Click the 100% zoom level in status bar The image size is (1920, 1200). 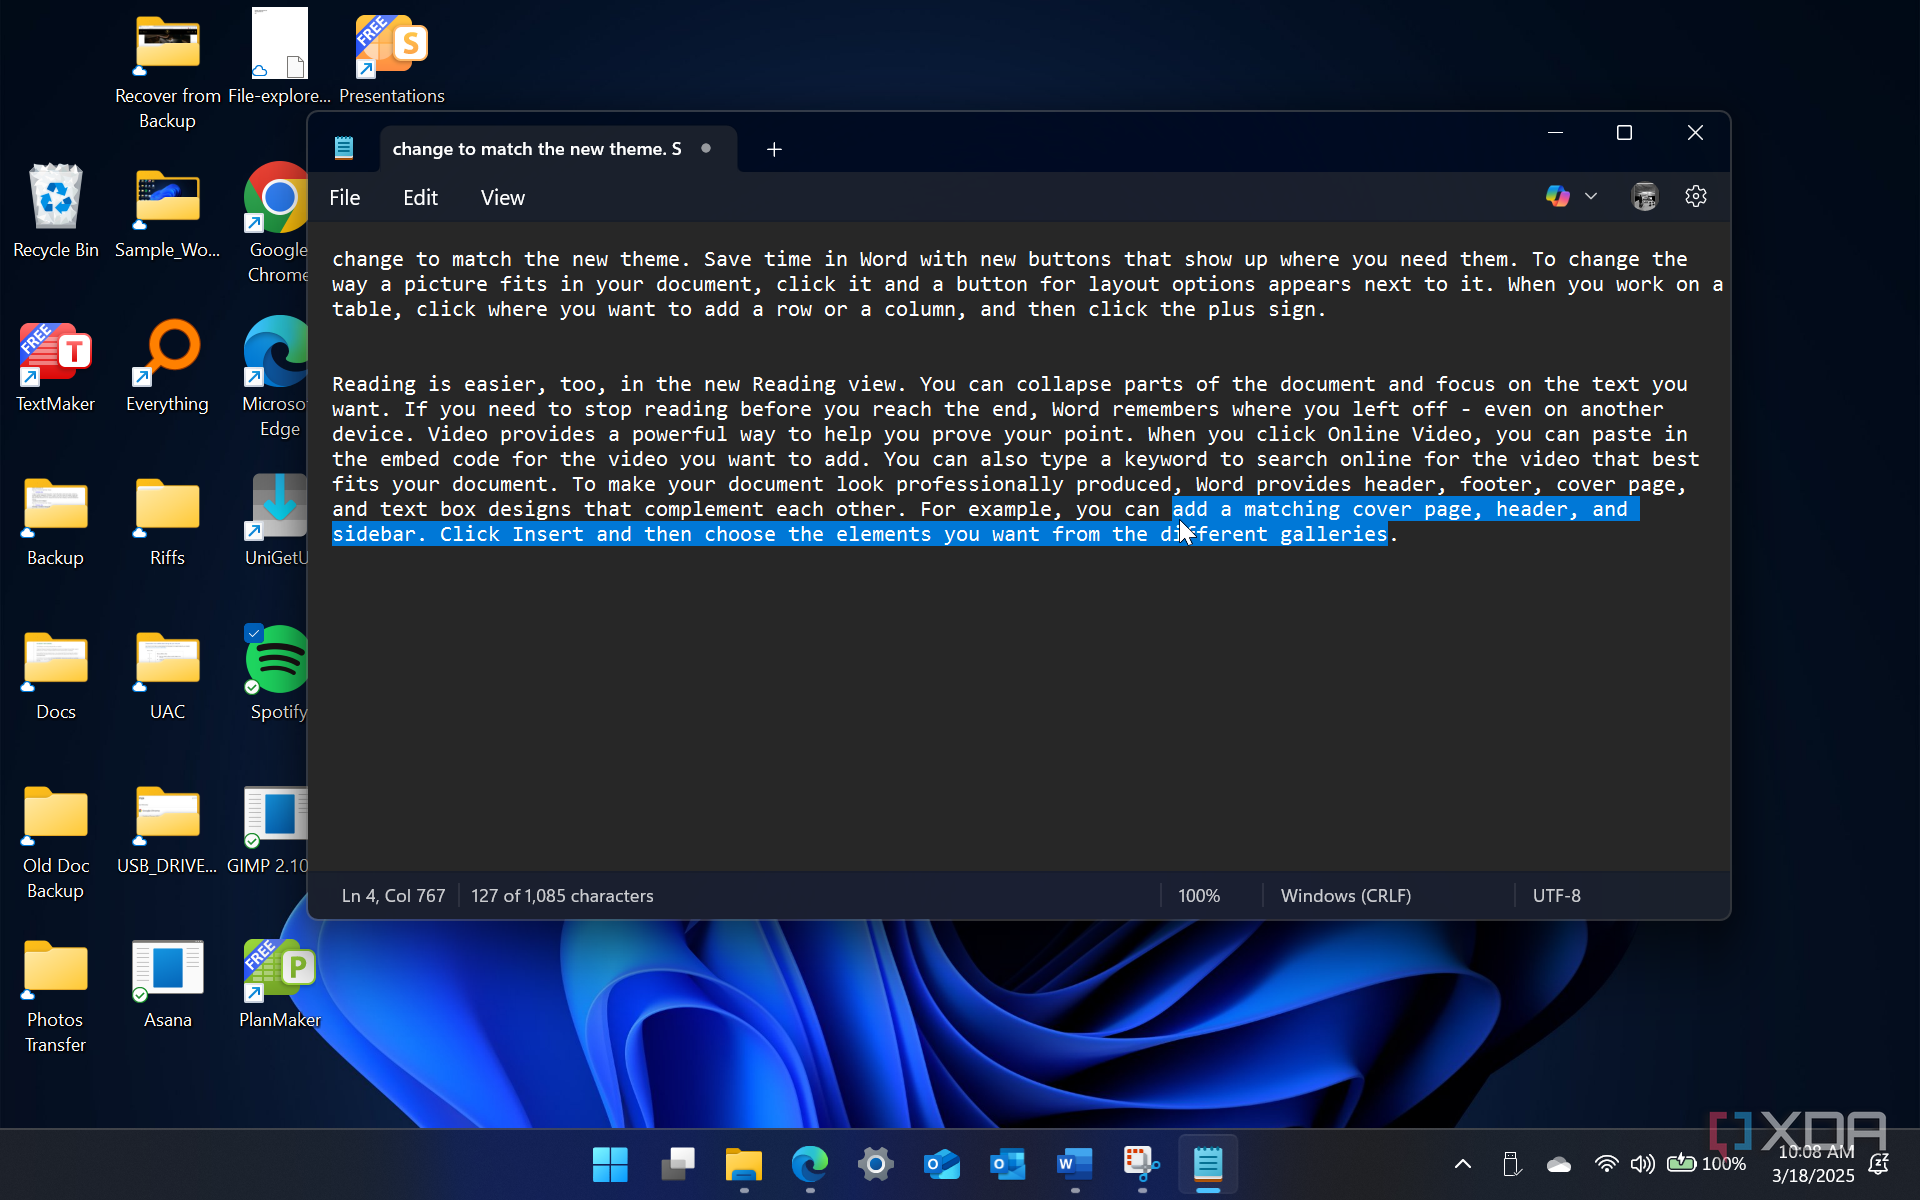pyautogui.click(x=1199, y=896)
